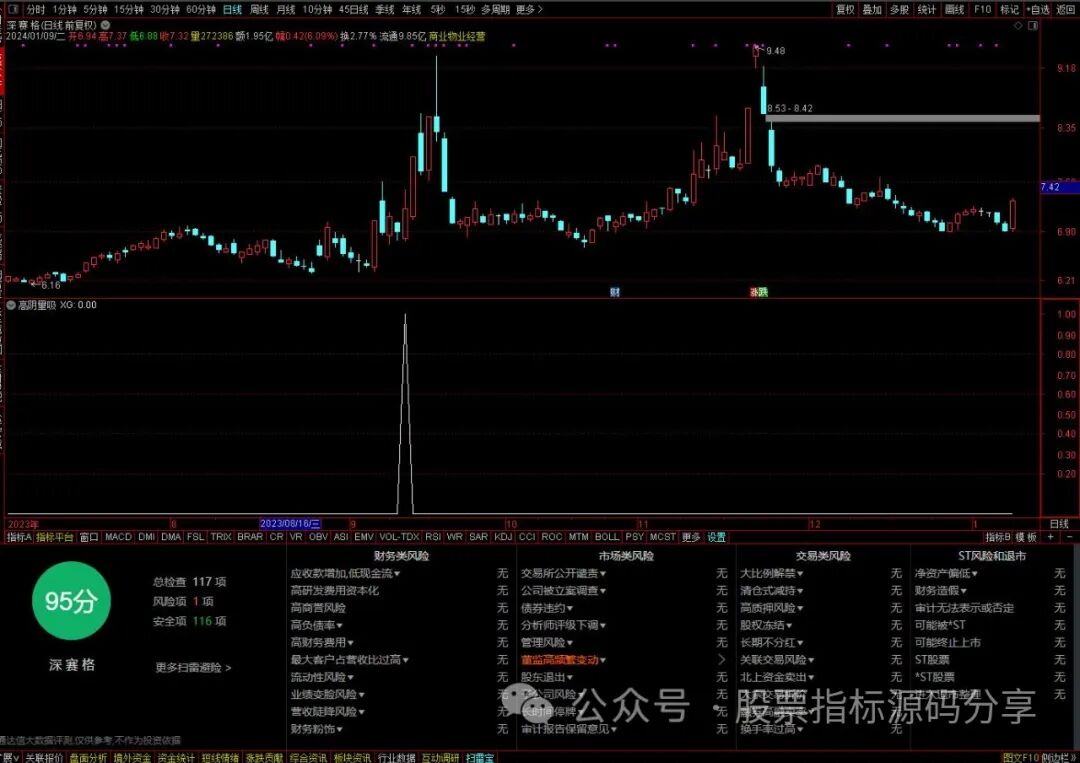The width and height of the screenshot is (1080, 763).
Task: Click the diamond icon at chart top right
Action: pos(1018,25)
